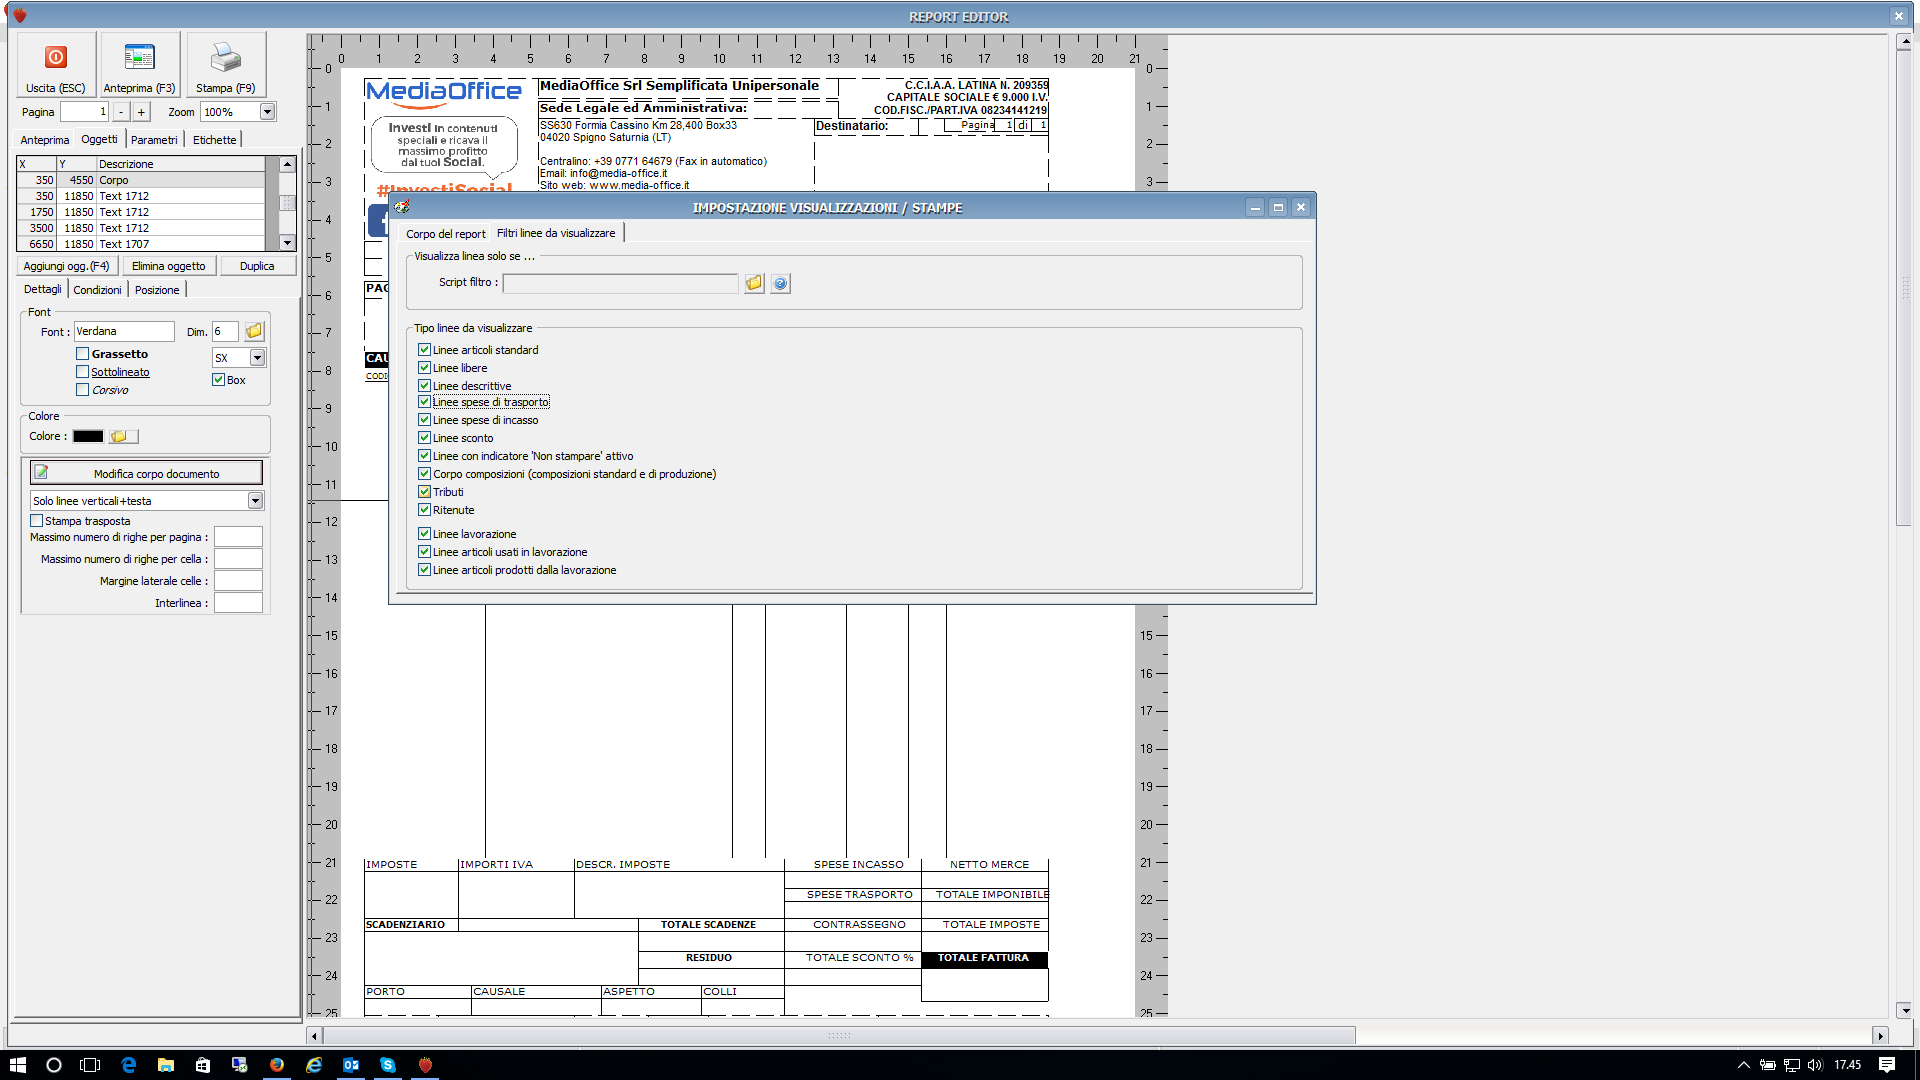Open SX alignment dropdown
This screenshot has width=1920, height=1080.
(257, 358)
